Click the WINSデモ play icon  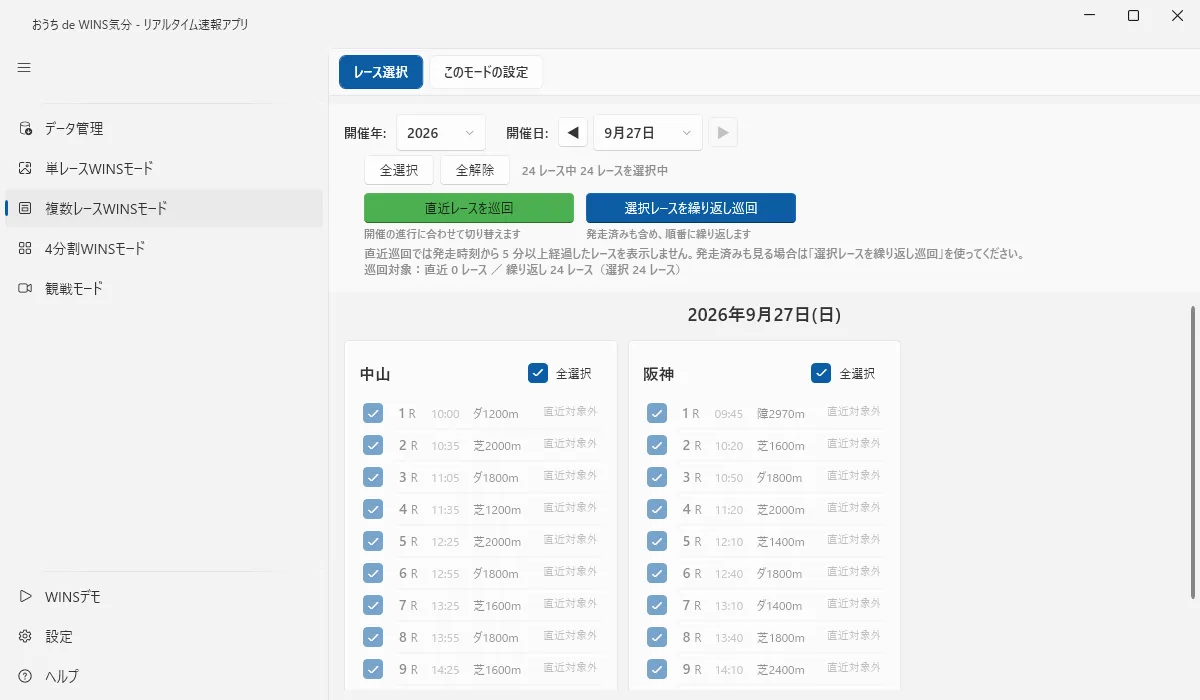[25, 597]
